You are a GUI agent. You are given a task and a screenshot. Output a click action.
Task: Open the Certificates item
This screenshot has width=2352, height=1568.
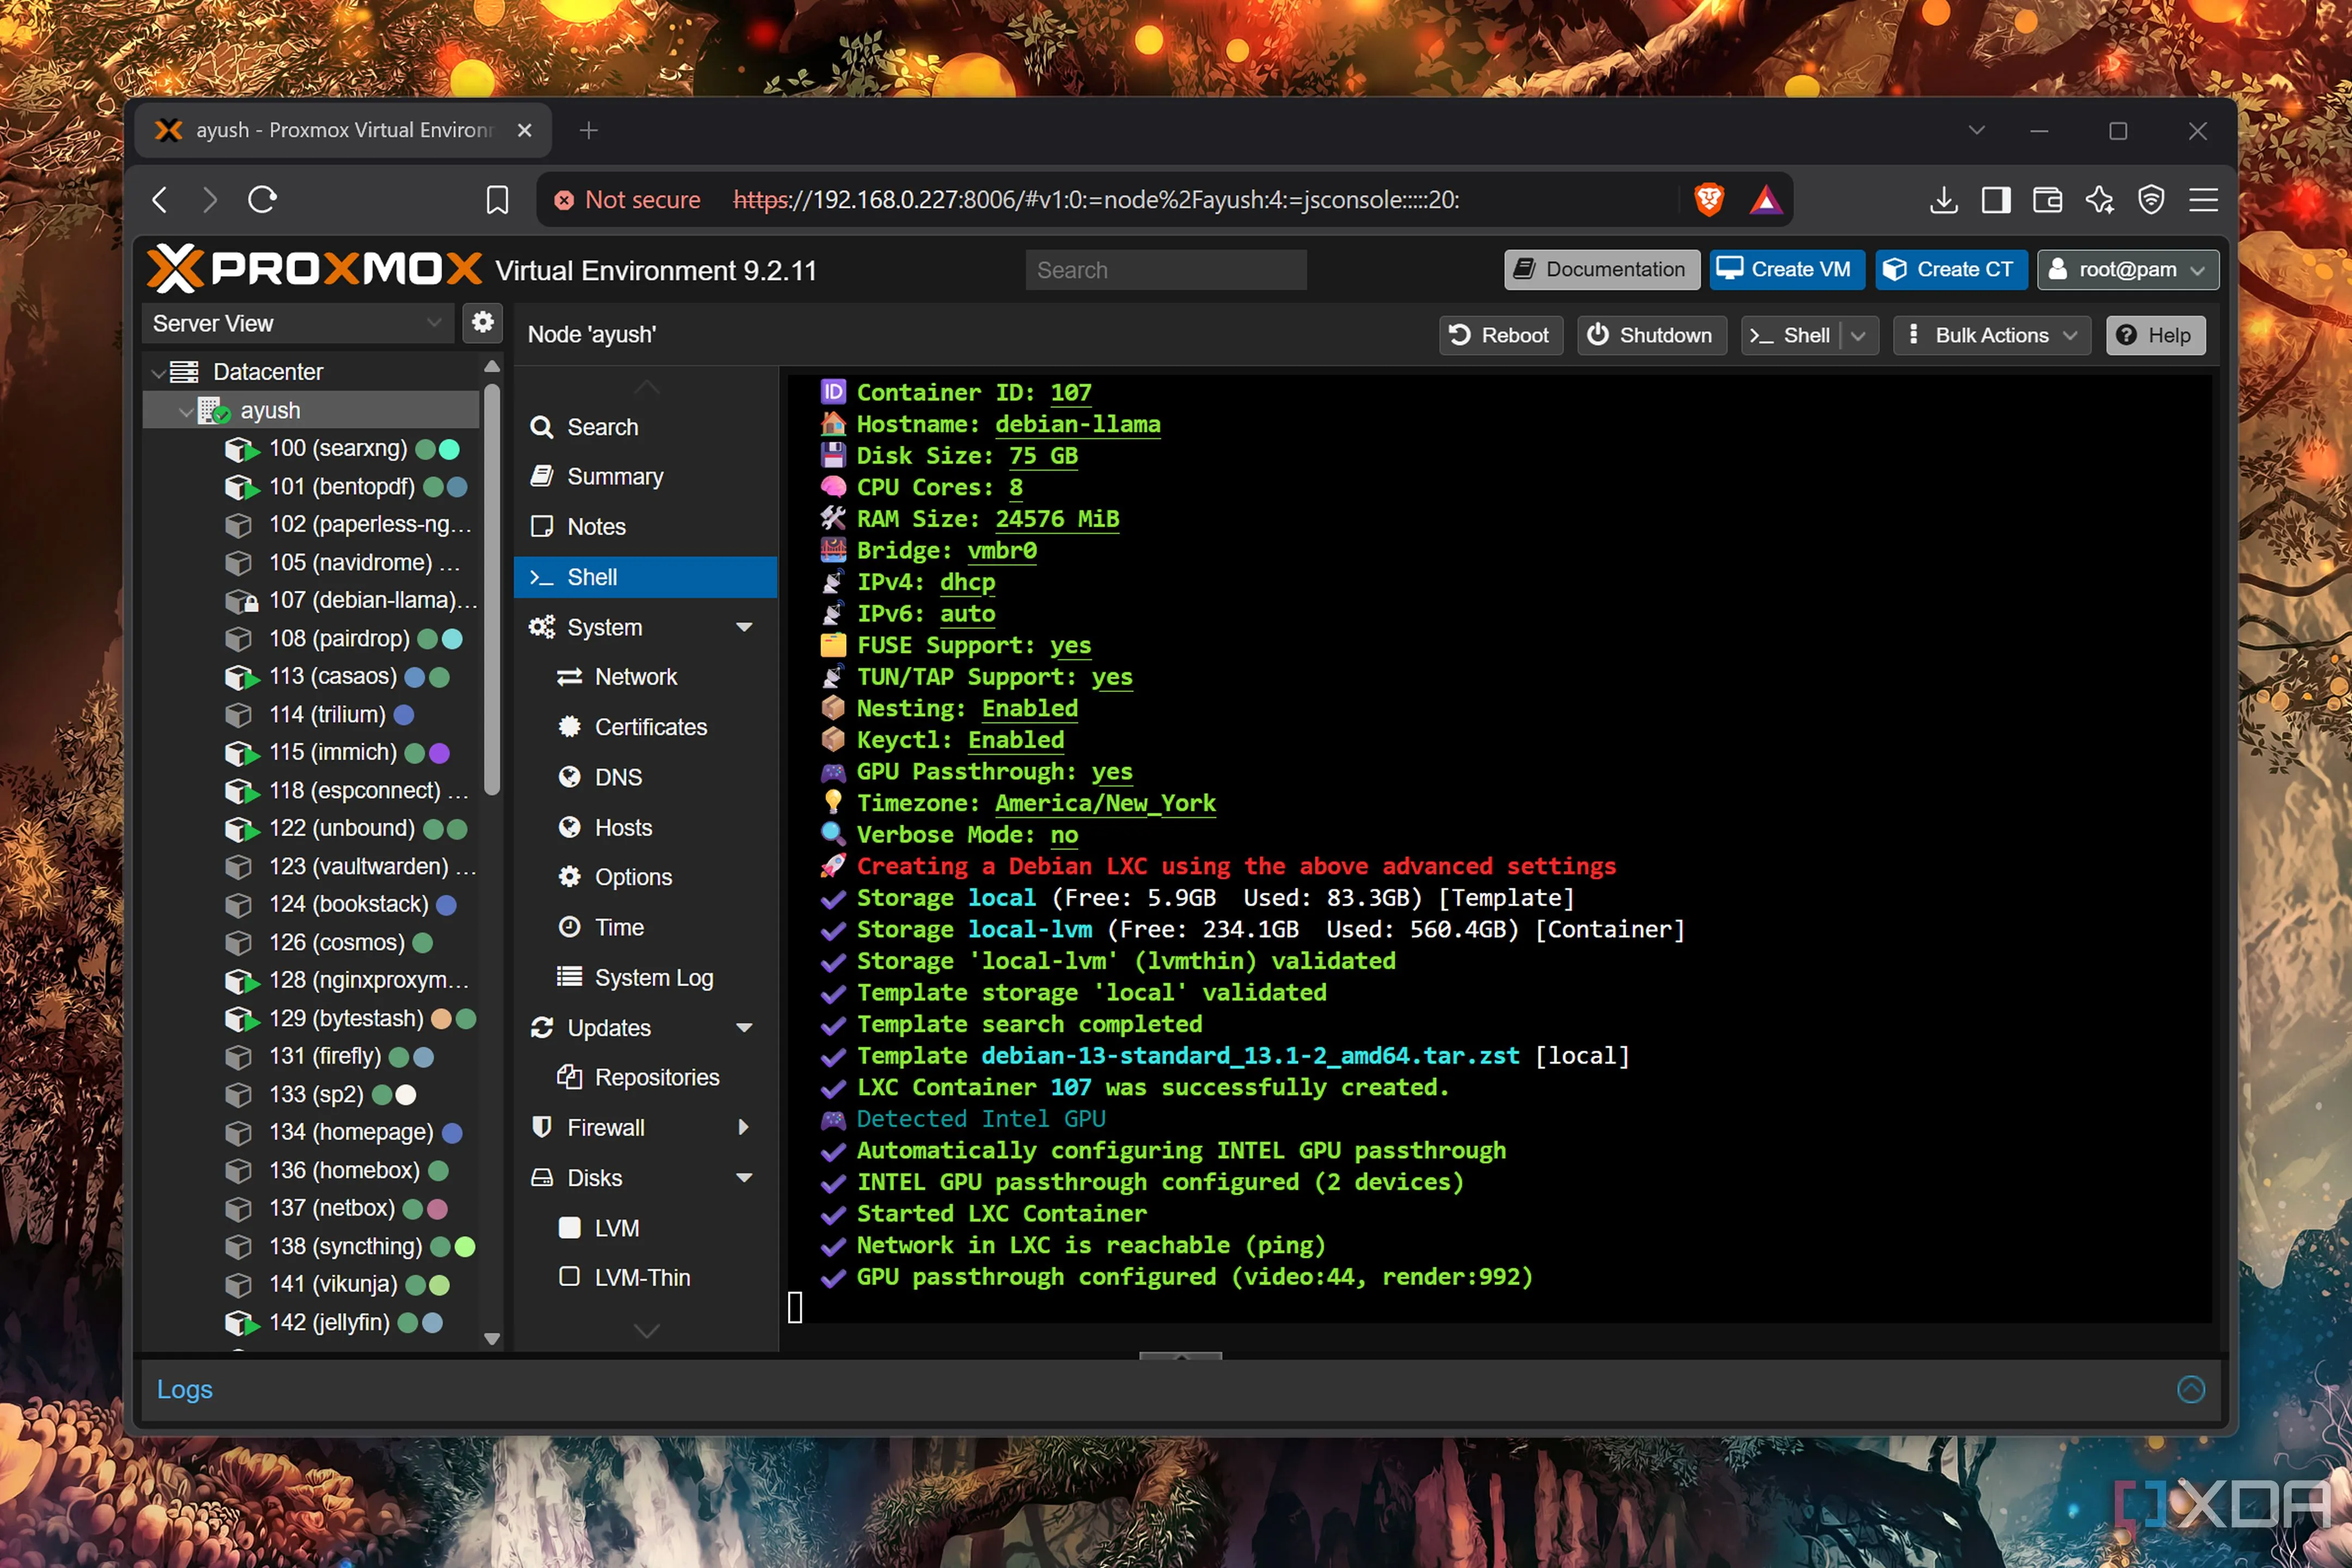pyautogui.click(x=645, y=727)
